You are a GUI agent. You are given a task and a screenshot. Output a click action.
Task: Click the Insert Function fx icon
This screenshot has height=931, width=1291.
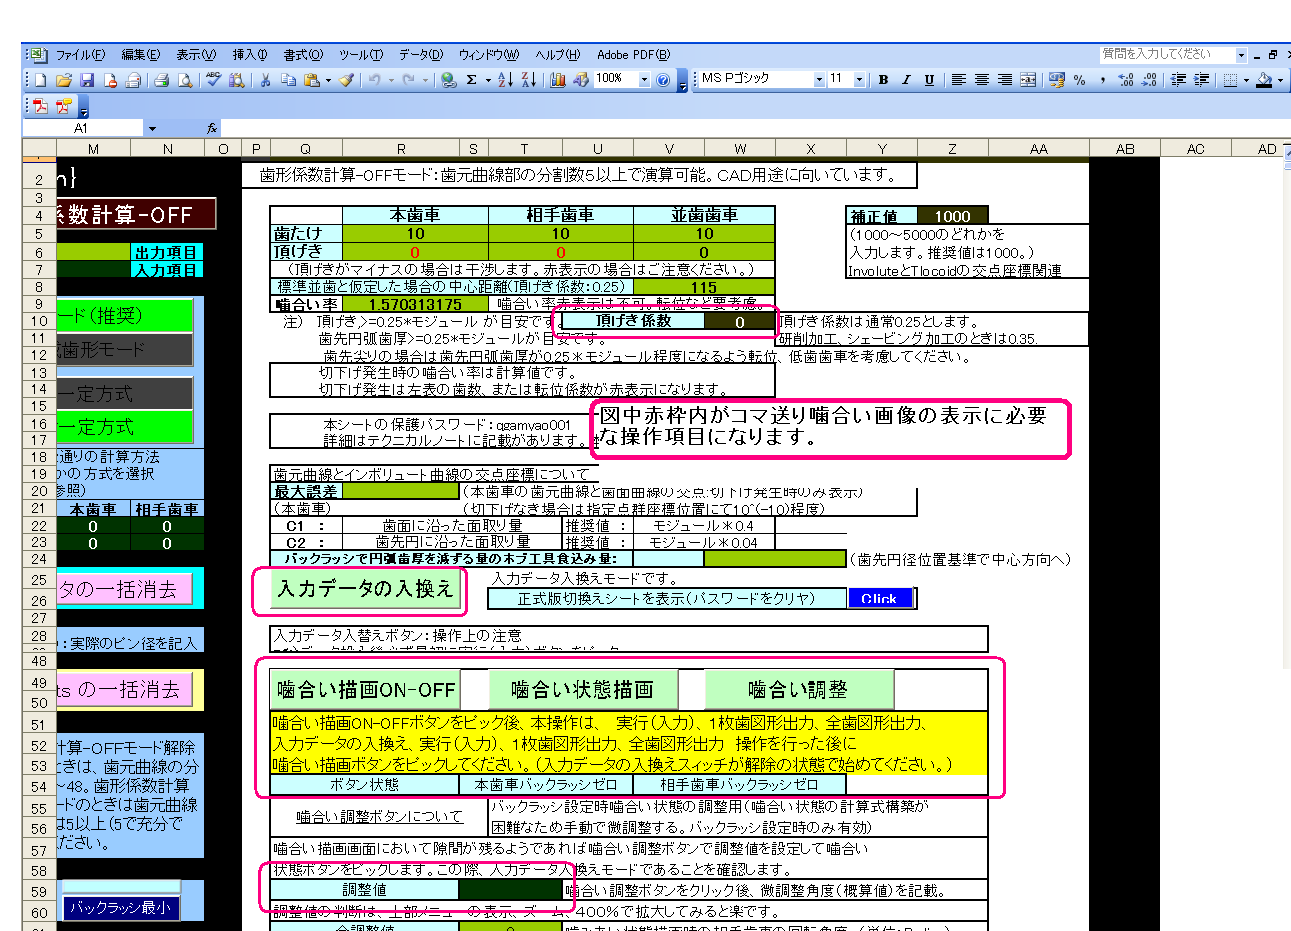212,128
